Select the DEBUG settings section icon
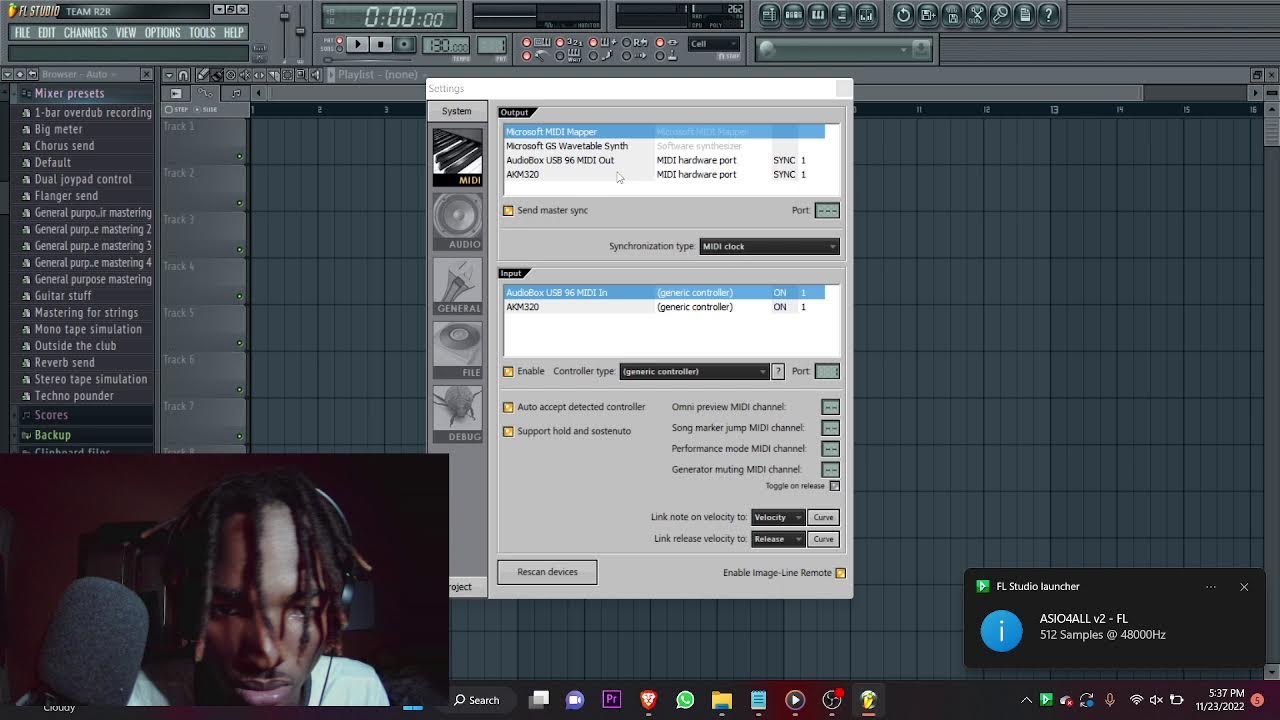The image size is (1280, 720). [457, 413]
